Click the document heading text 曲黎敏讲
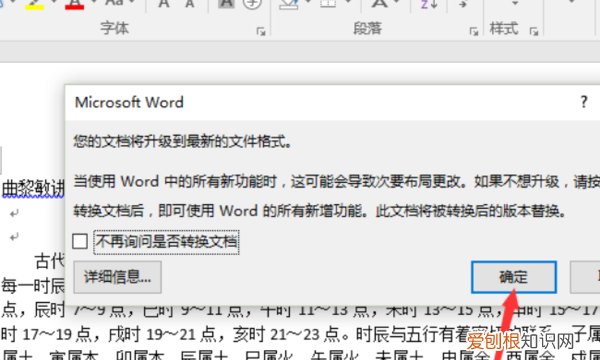Viewport: 600px width, 360px height. tap(33, 189)
